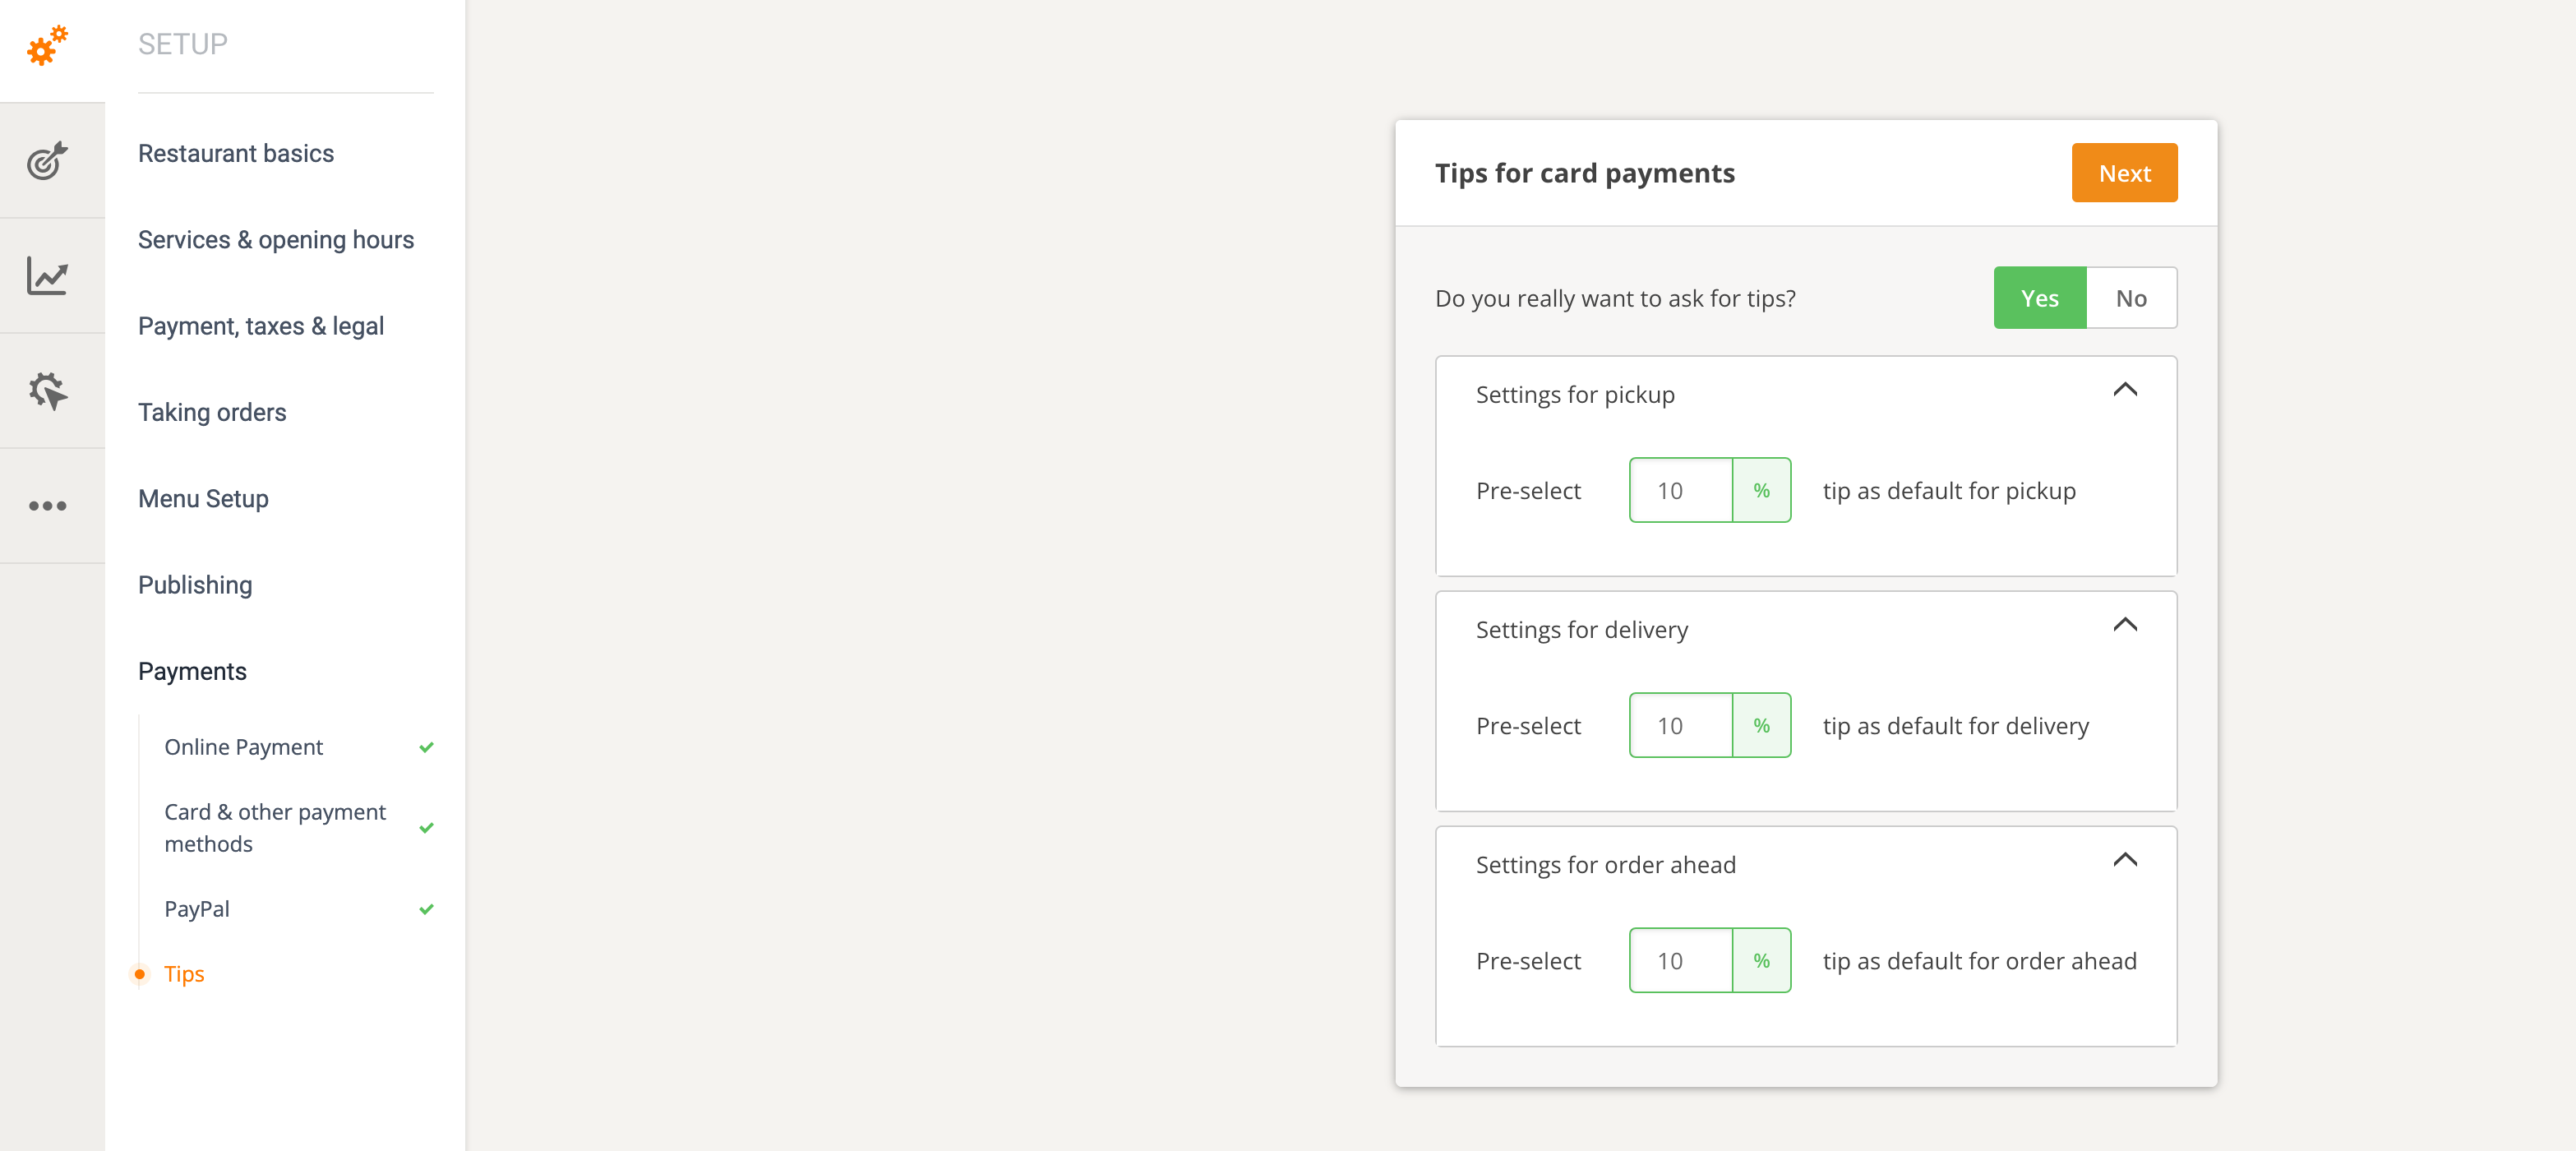
Task: Select Taking orders in the sidebar
Action: pos(212,411)
